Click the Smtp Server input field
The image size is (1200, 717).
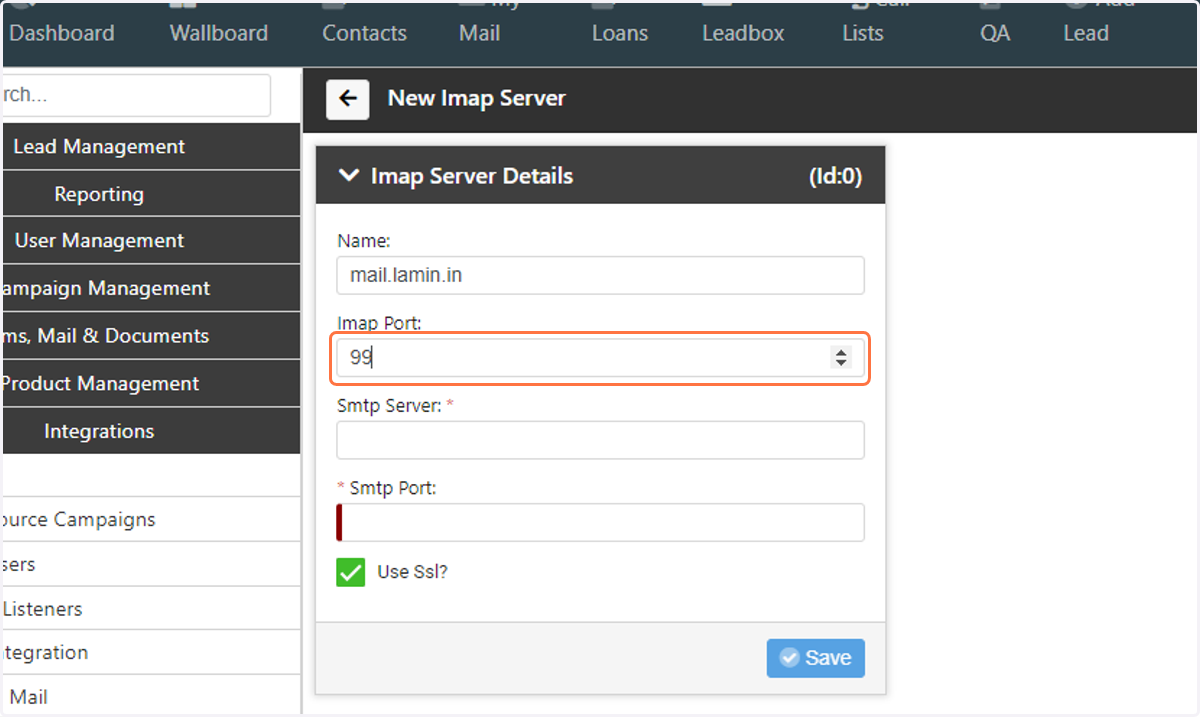tap(600, 440)
